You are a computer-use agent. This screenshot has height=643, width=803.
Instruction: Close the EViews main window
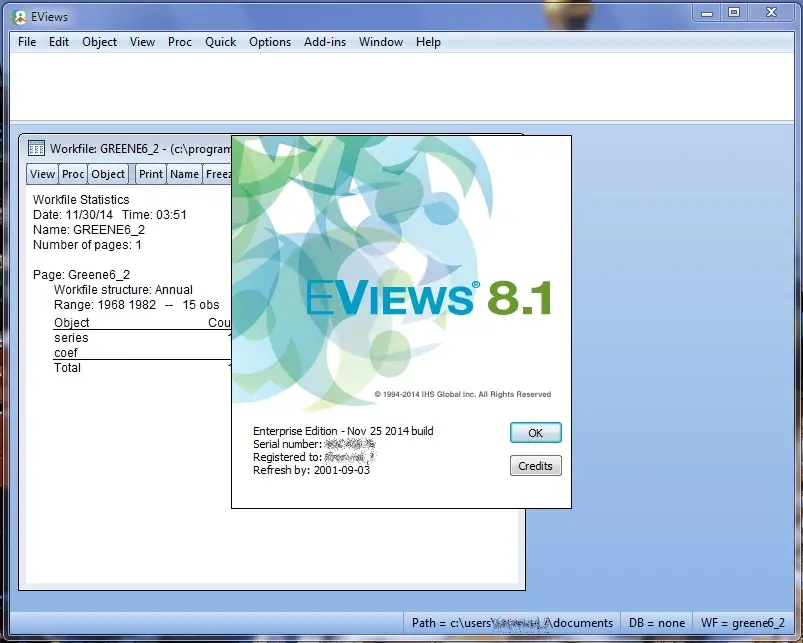771,13
